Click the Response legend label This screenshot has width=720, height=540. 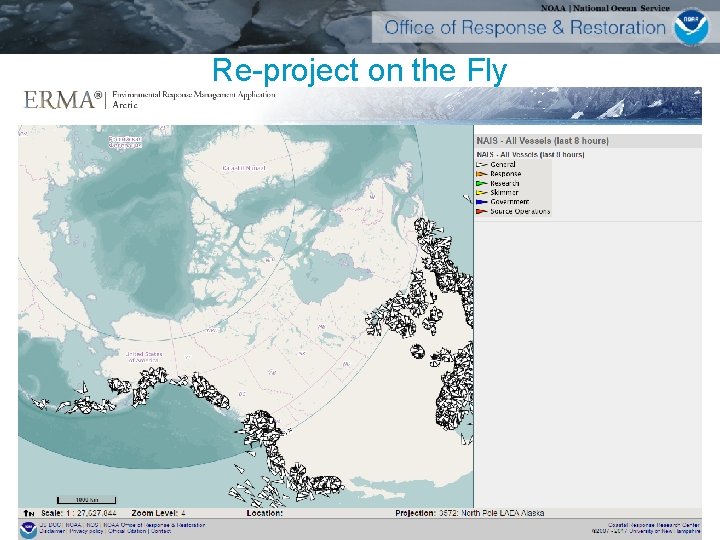[506, 174]
